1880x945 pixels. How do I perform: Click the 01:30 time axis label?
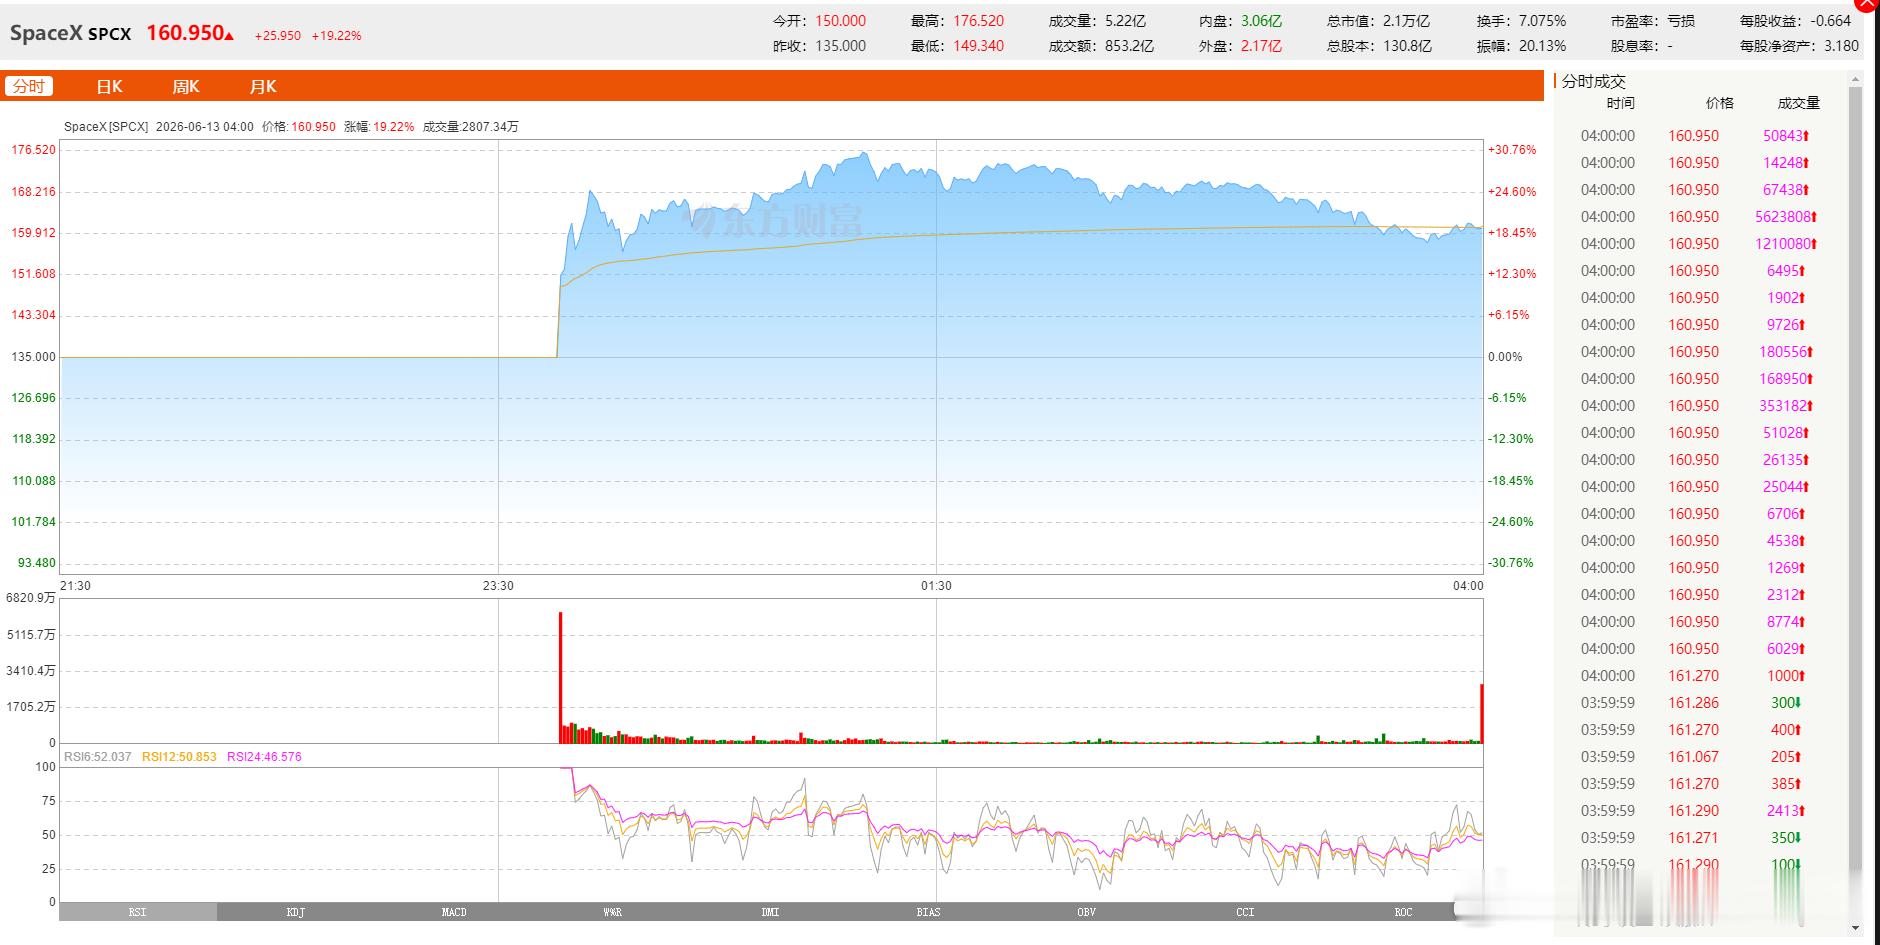[936, 586]
